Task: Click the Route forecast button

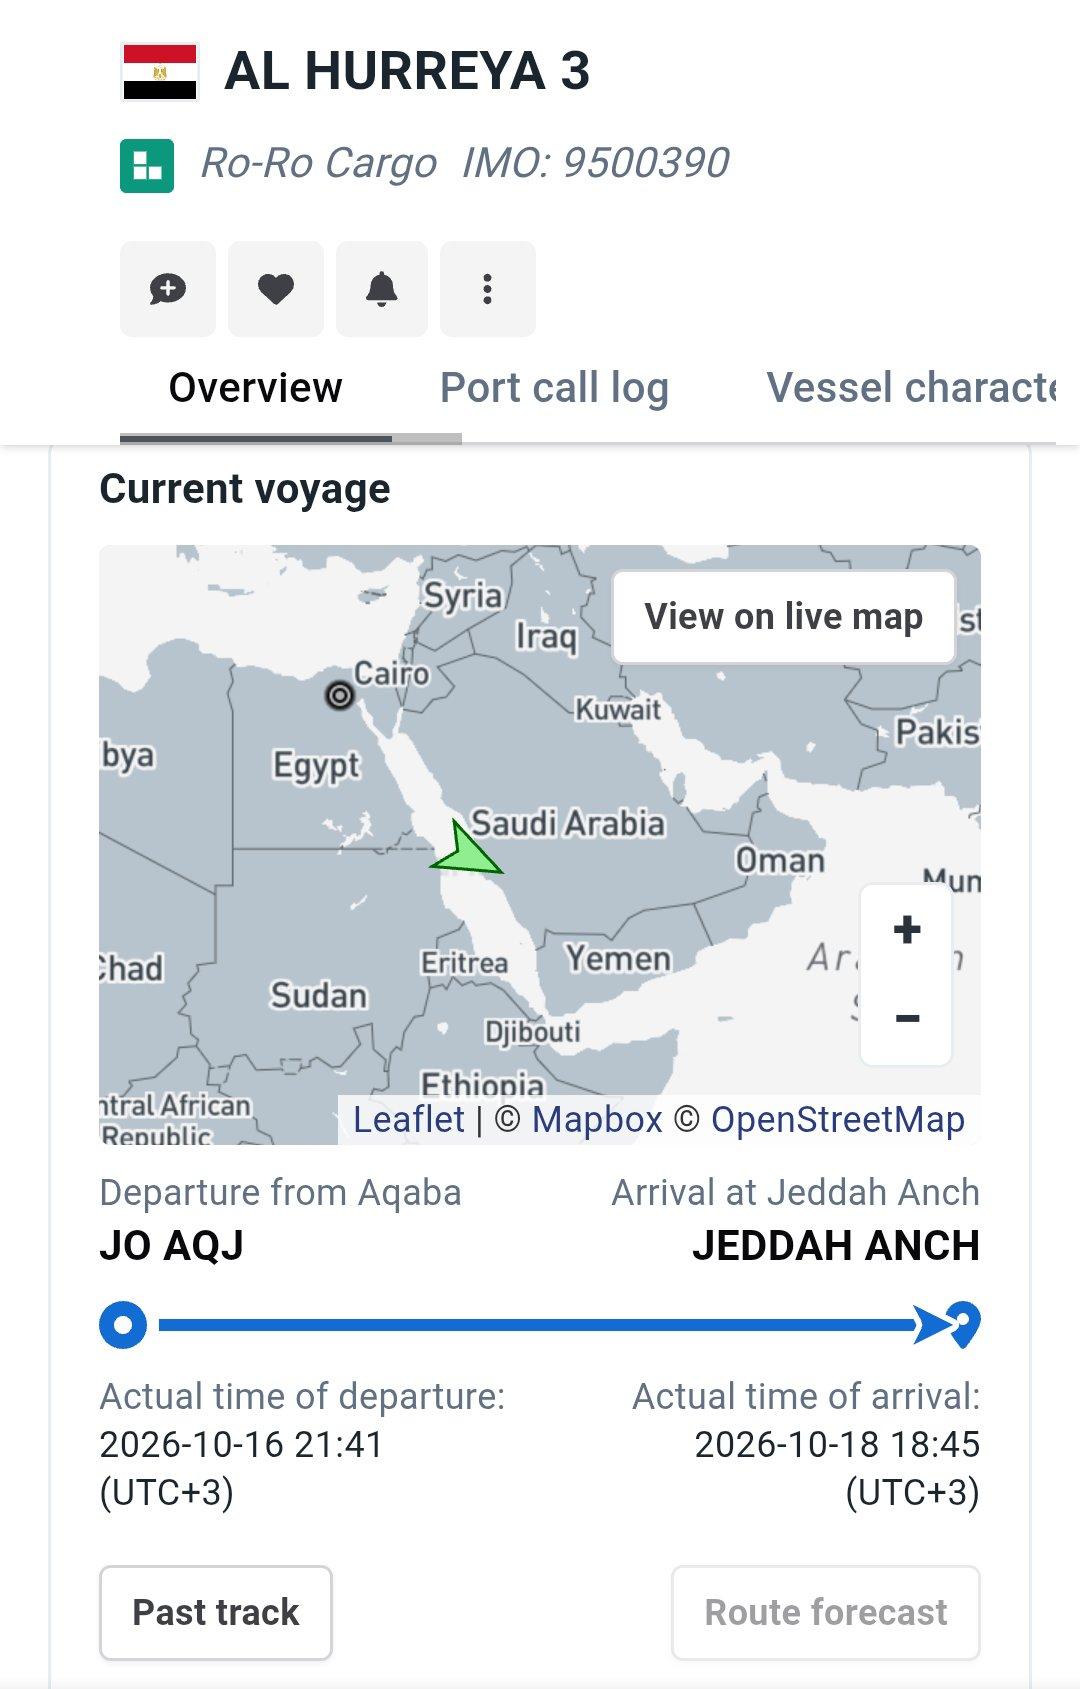Action: (826, 1612)
